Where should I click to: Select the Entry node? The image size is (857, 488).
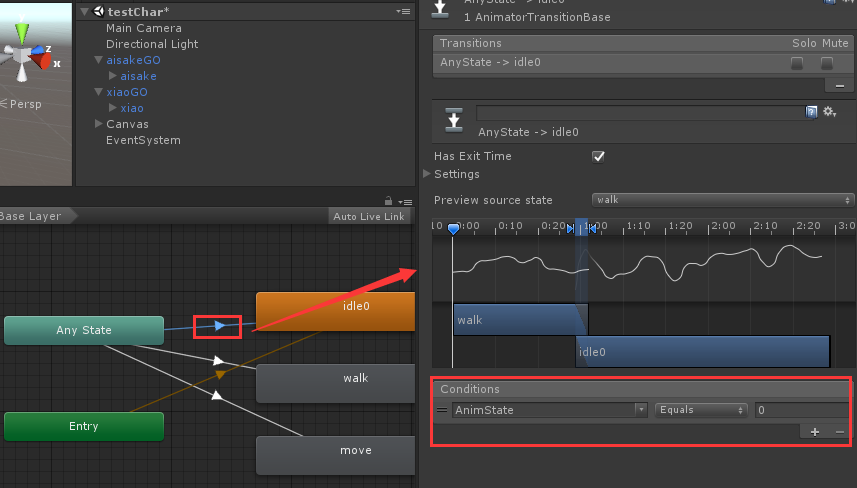click(84, 426)
